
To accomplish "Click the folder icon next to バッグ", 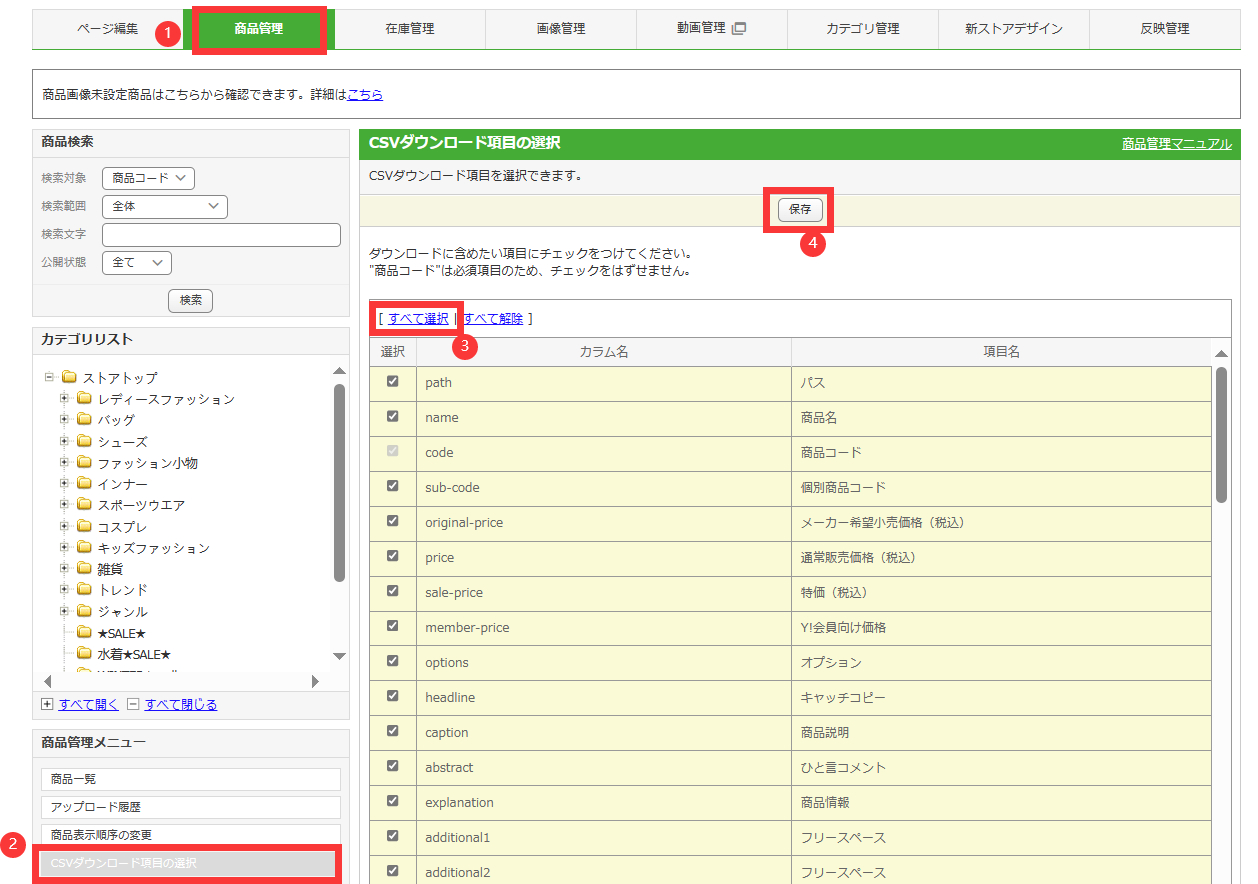I will click(x=84, y=420).
